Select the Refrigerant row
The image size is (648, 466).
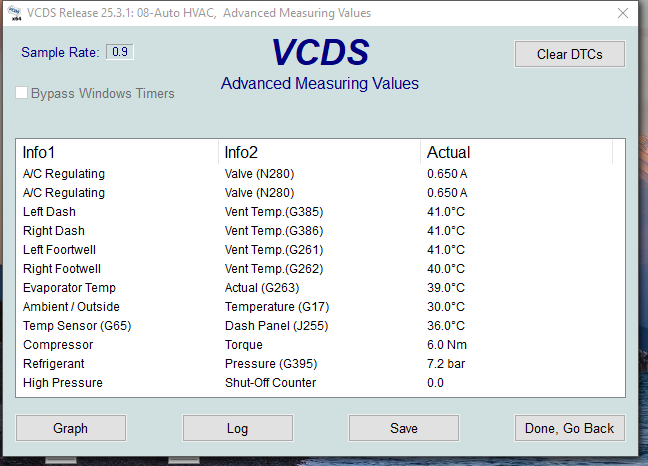pyautogui.click(x=320, y=364)
